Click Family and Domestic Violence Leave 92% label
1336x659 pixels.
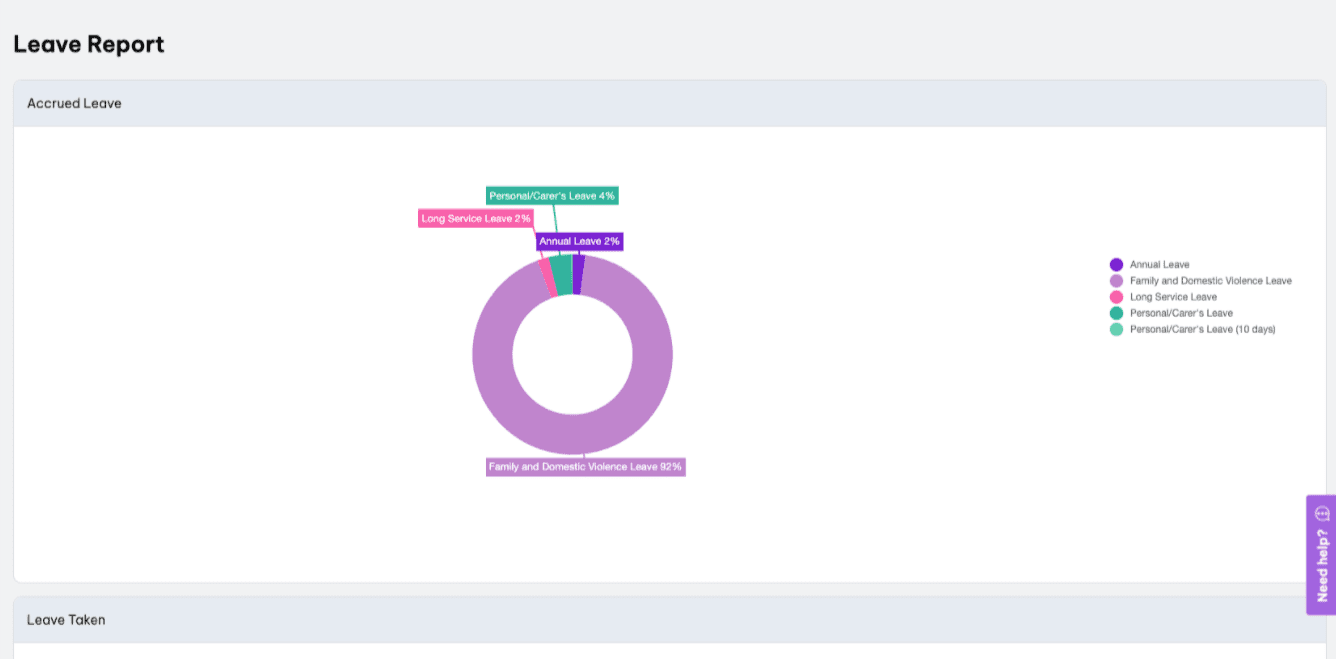pyautogui.click(x=585, y=467)
